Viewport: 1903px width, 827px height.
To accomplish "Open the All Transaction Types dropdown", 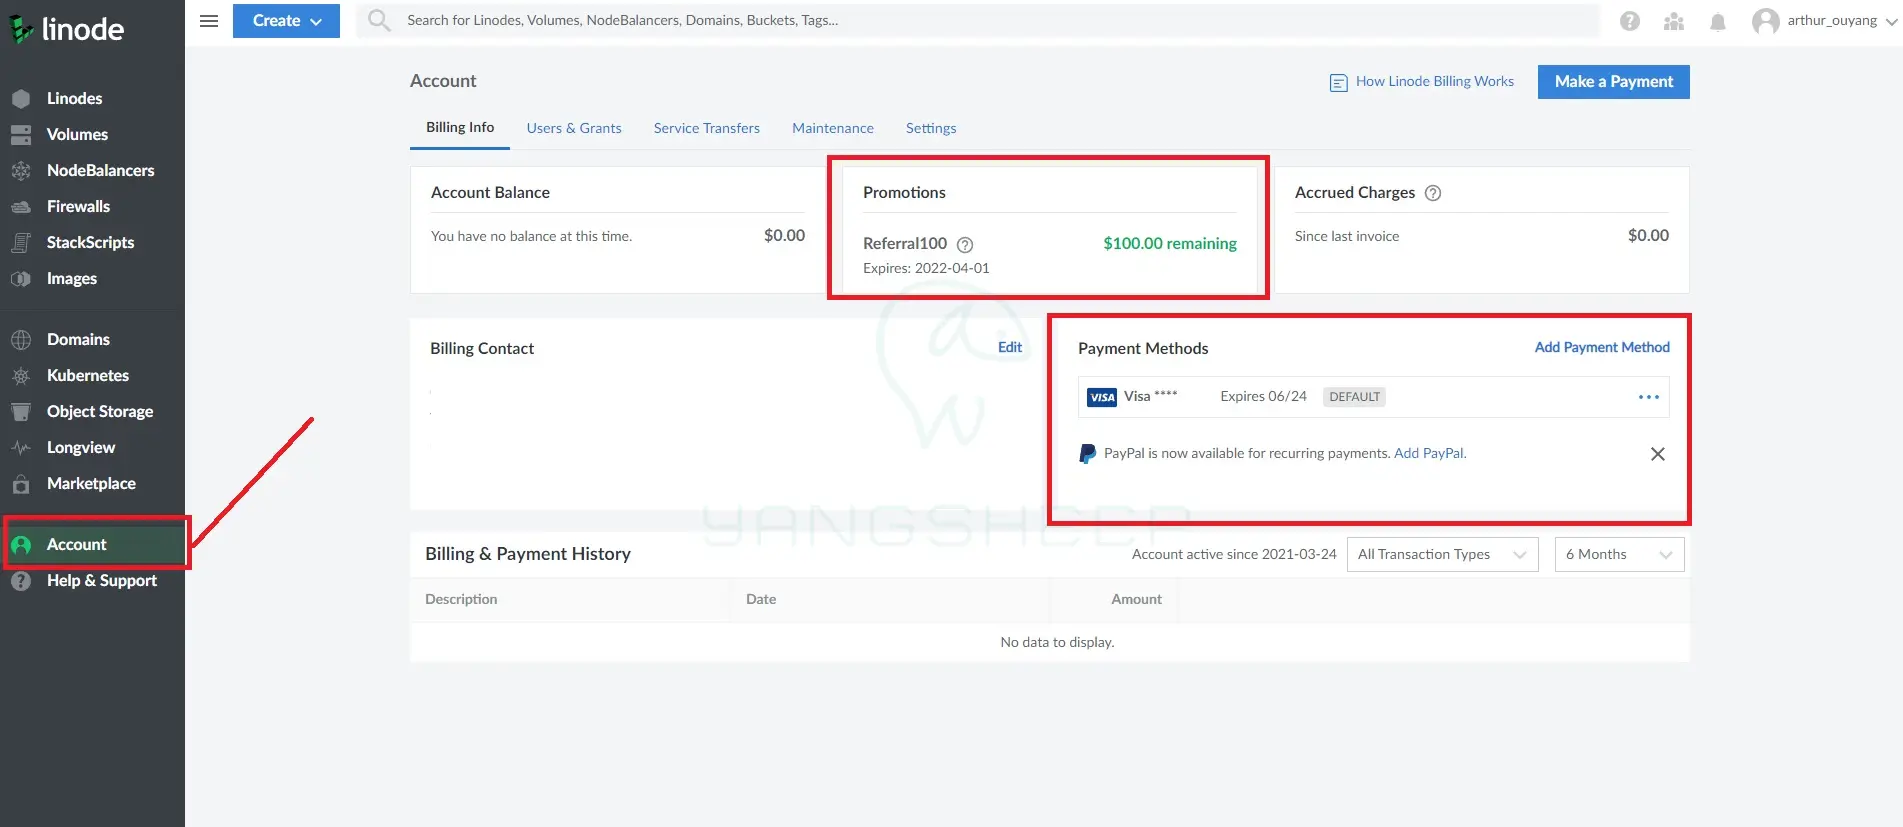I will tap(1442, 554).
